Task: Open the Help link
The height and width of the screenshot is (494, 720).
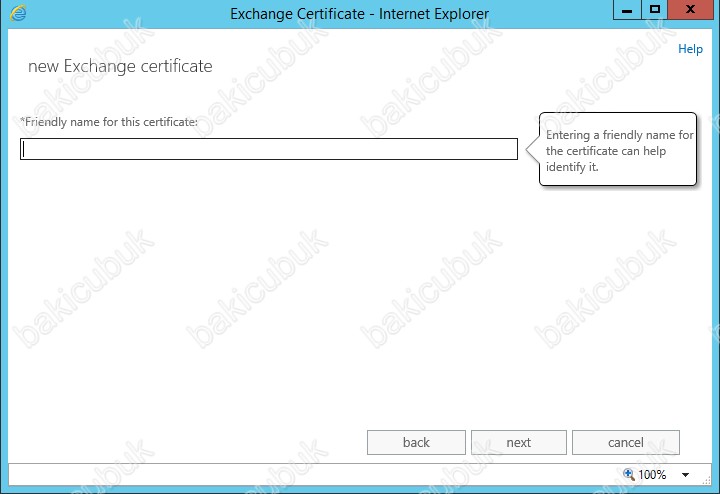Action: (x=690, y=49)
